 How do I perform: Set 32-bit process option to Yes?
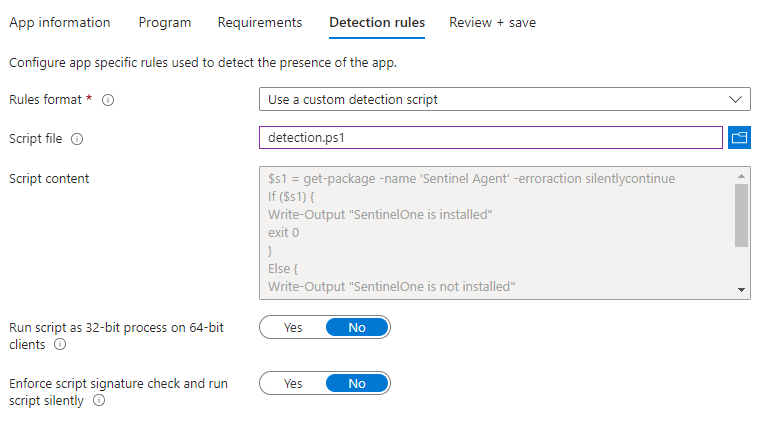(x=293, y=327)
